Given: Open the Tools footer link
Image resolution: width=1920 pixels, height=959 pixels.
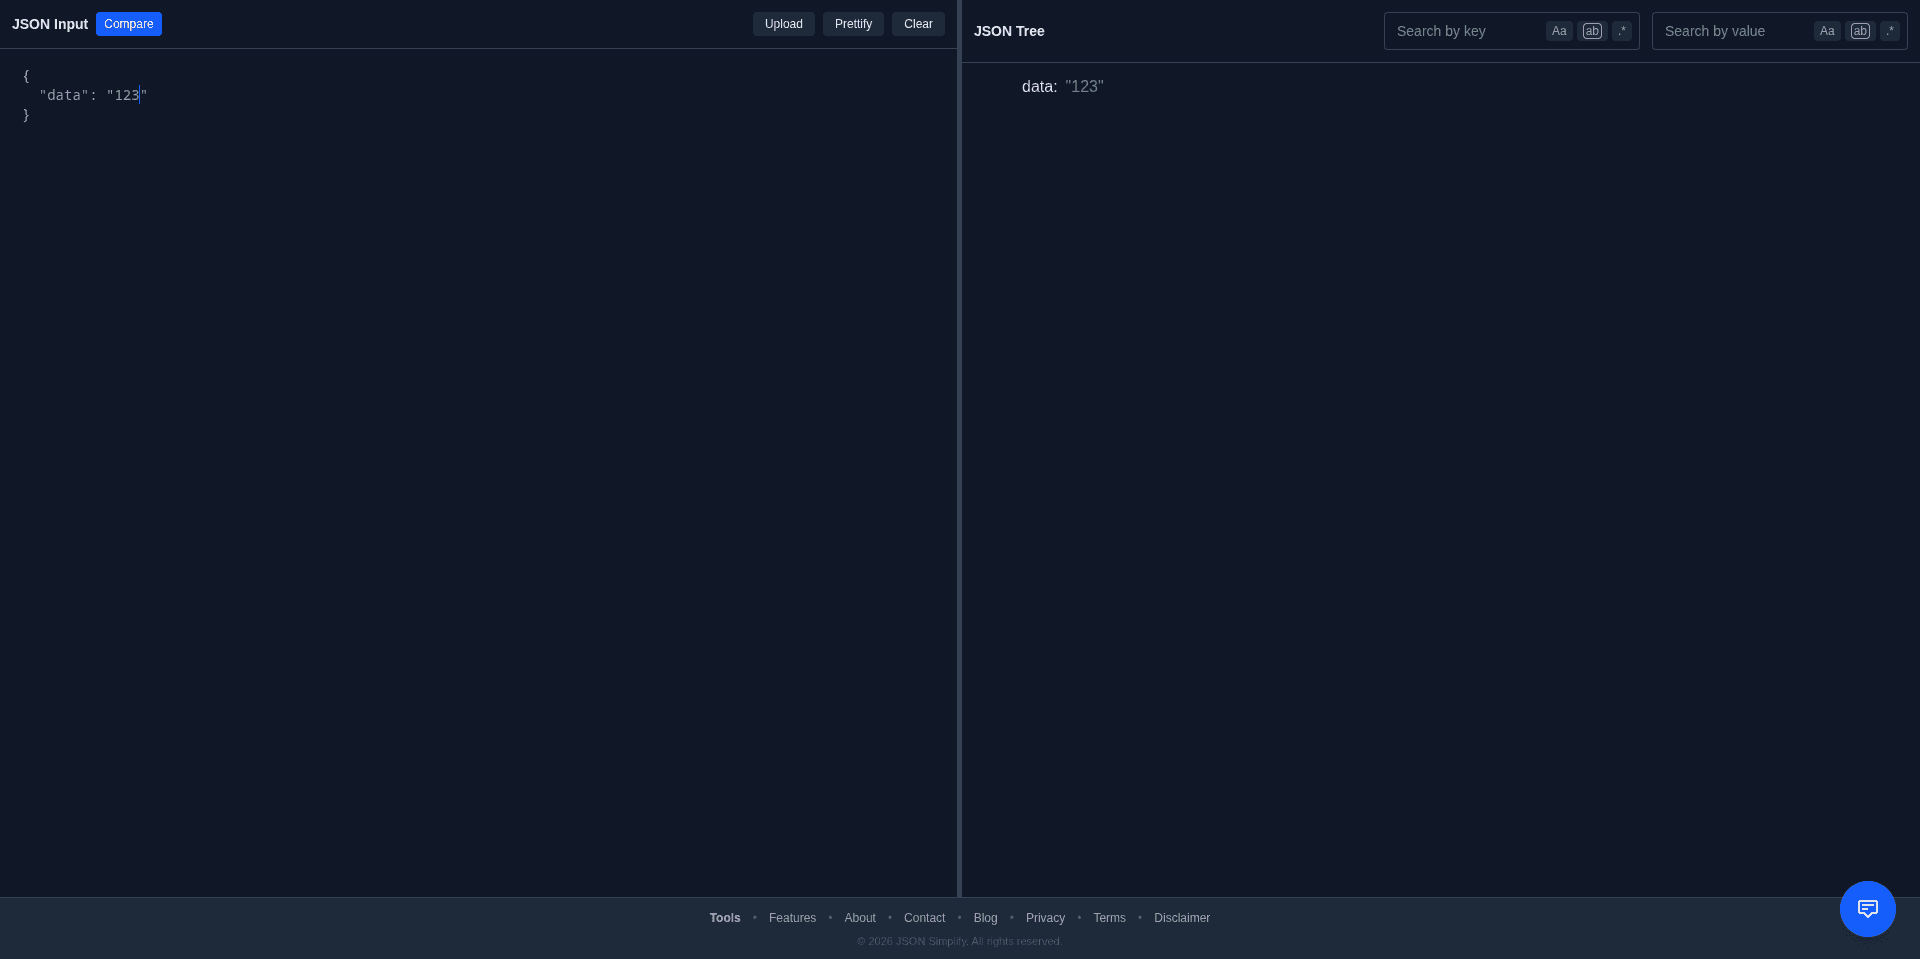Looking at the screenshot, I should coord(725,918).
